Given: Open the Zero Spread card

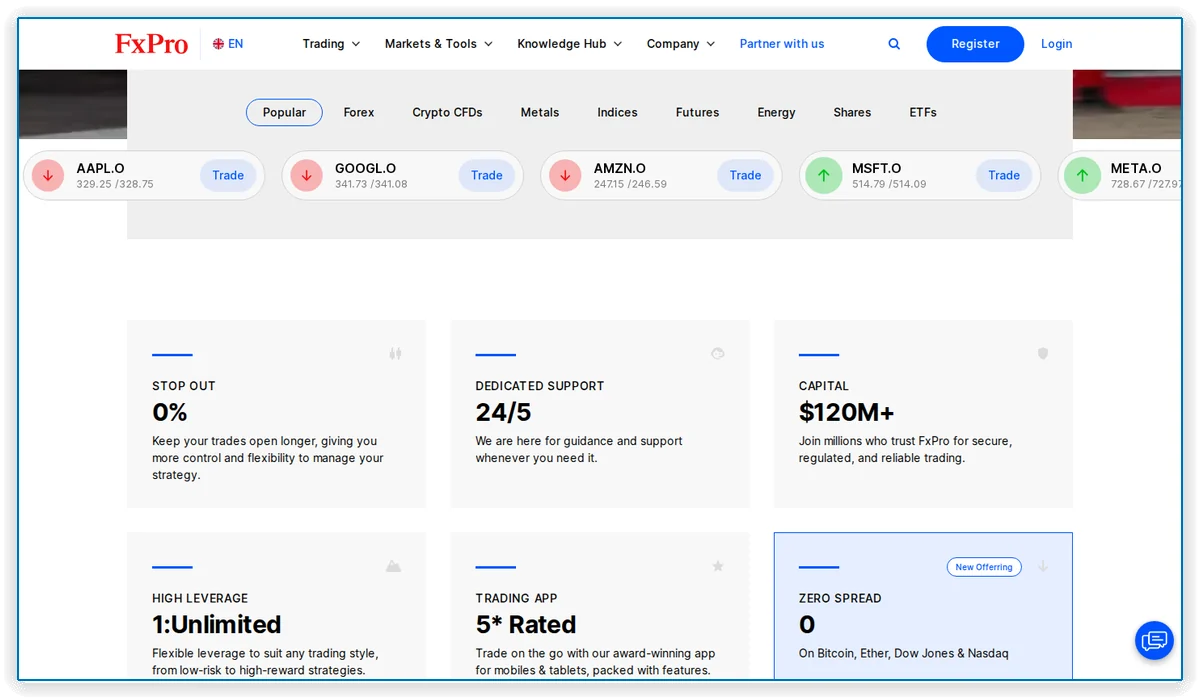Looking at the screenshot, I should 923,606.
